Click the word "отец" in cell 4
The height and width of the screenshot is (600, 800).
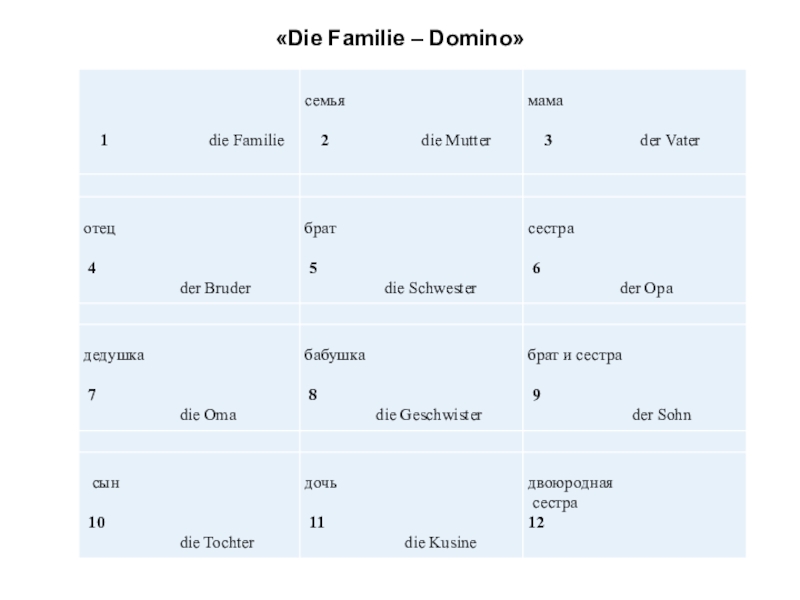pyautogui.click(x=99, y=229)
